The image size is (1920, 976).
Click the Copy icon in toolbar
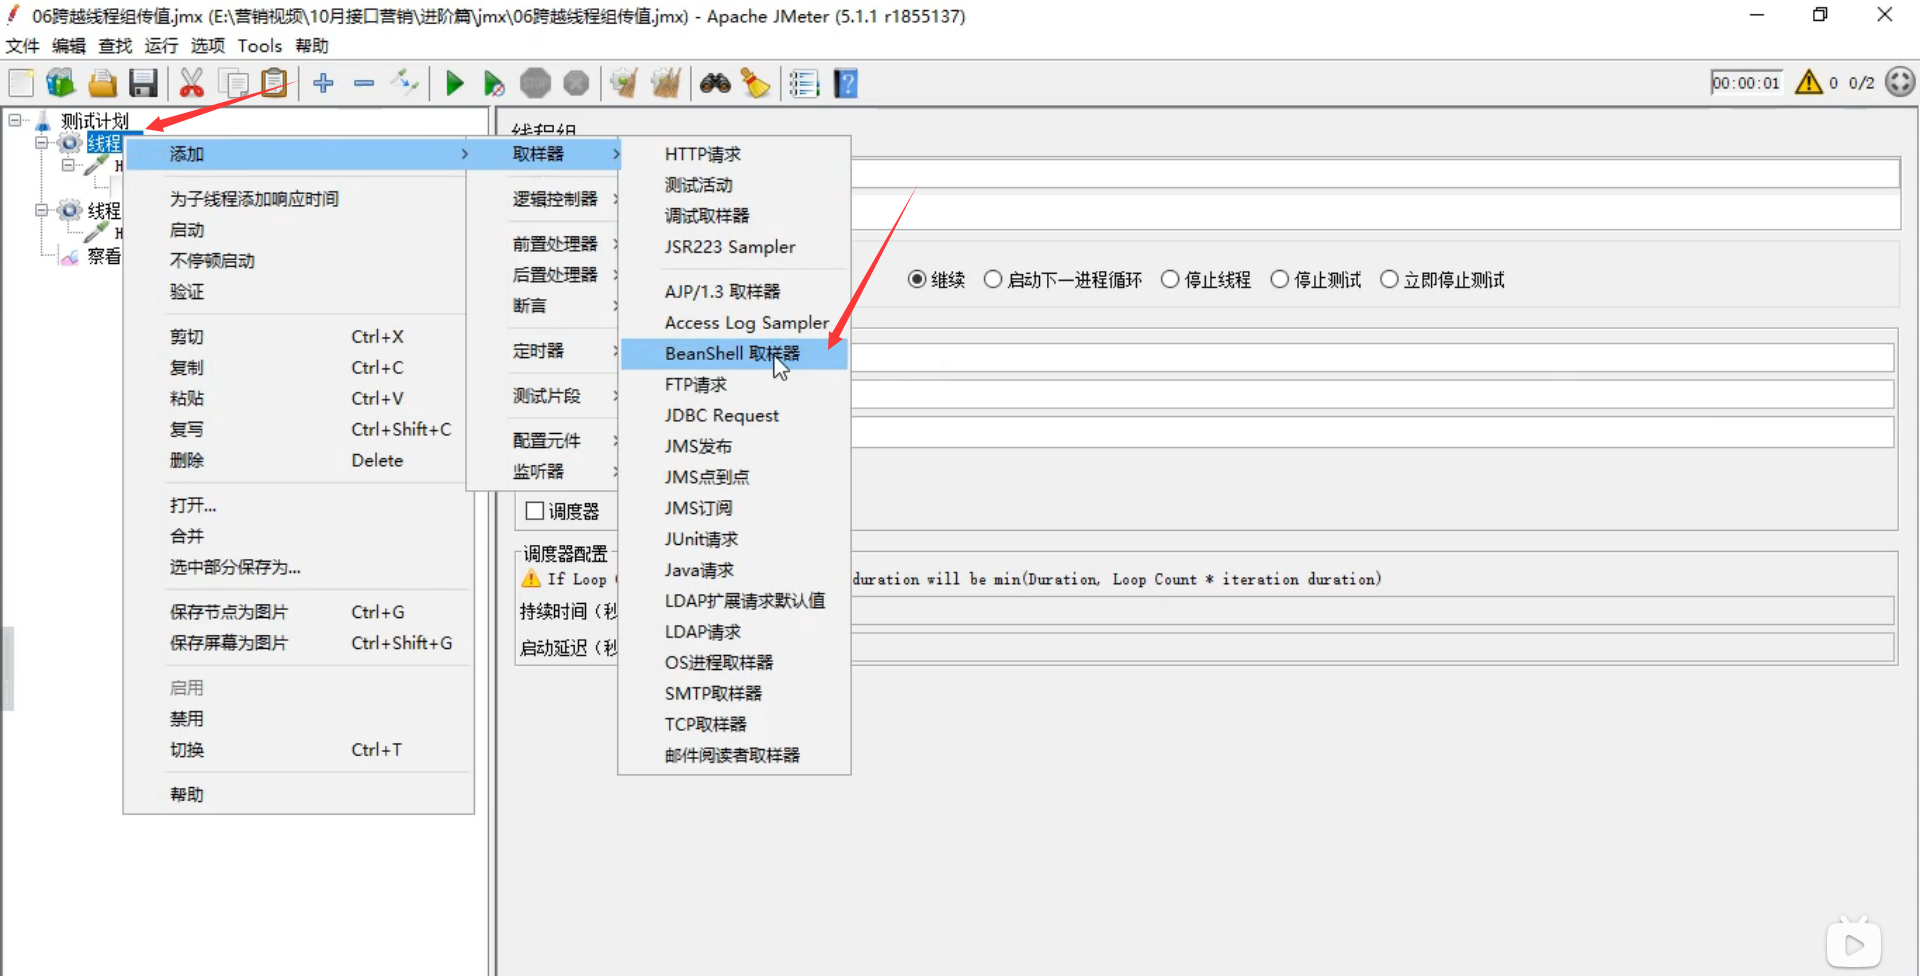click(233, 83)
